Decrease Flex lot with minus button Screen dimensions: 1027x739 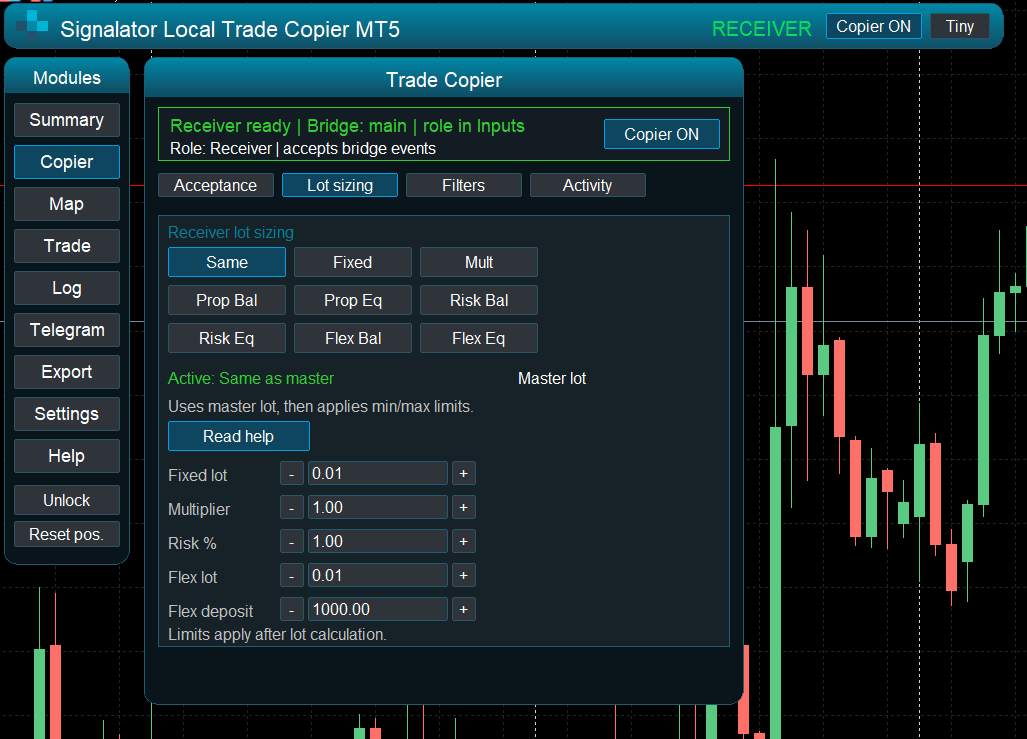[x=291, y=575]
